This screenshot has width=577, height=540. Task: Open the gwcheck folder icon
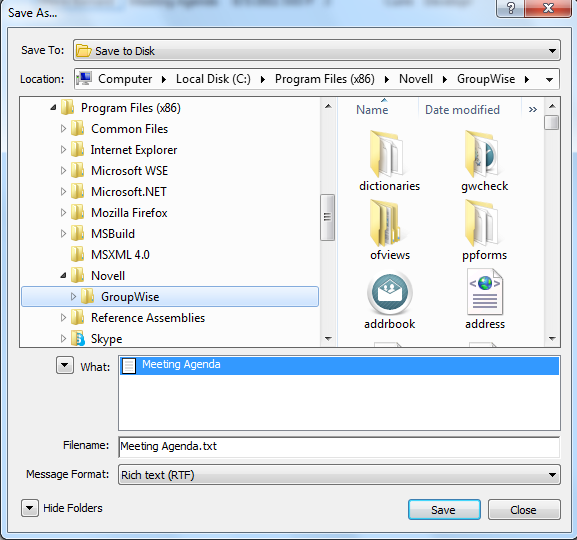481,154
